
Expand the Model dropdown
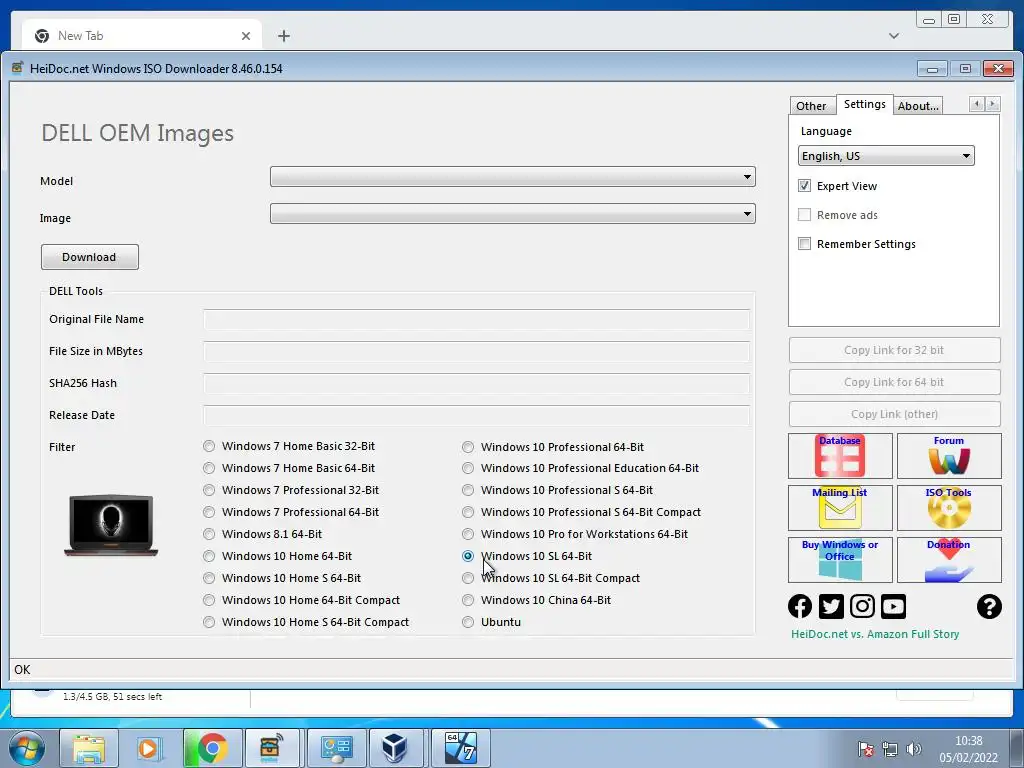(513, 177)
